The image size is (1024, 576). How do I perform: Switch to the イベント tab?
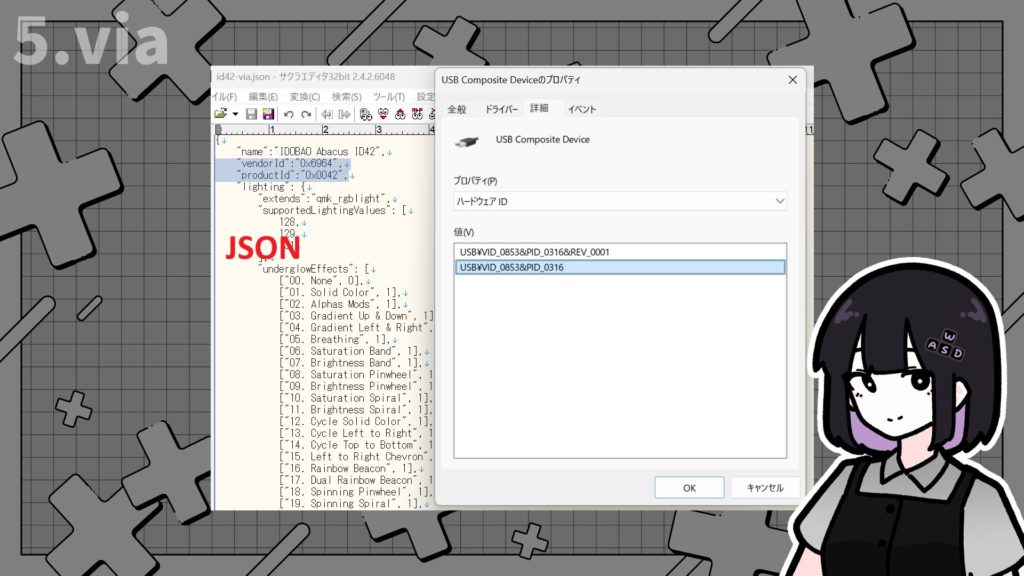click(582, 109)
